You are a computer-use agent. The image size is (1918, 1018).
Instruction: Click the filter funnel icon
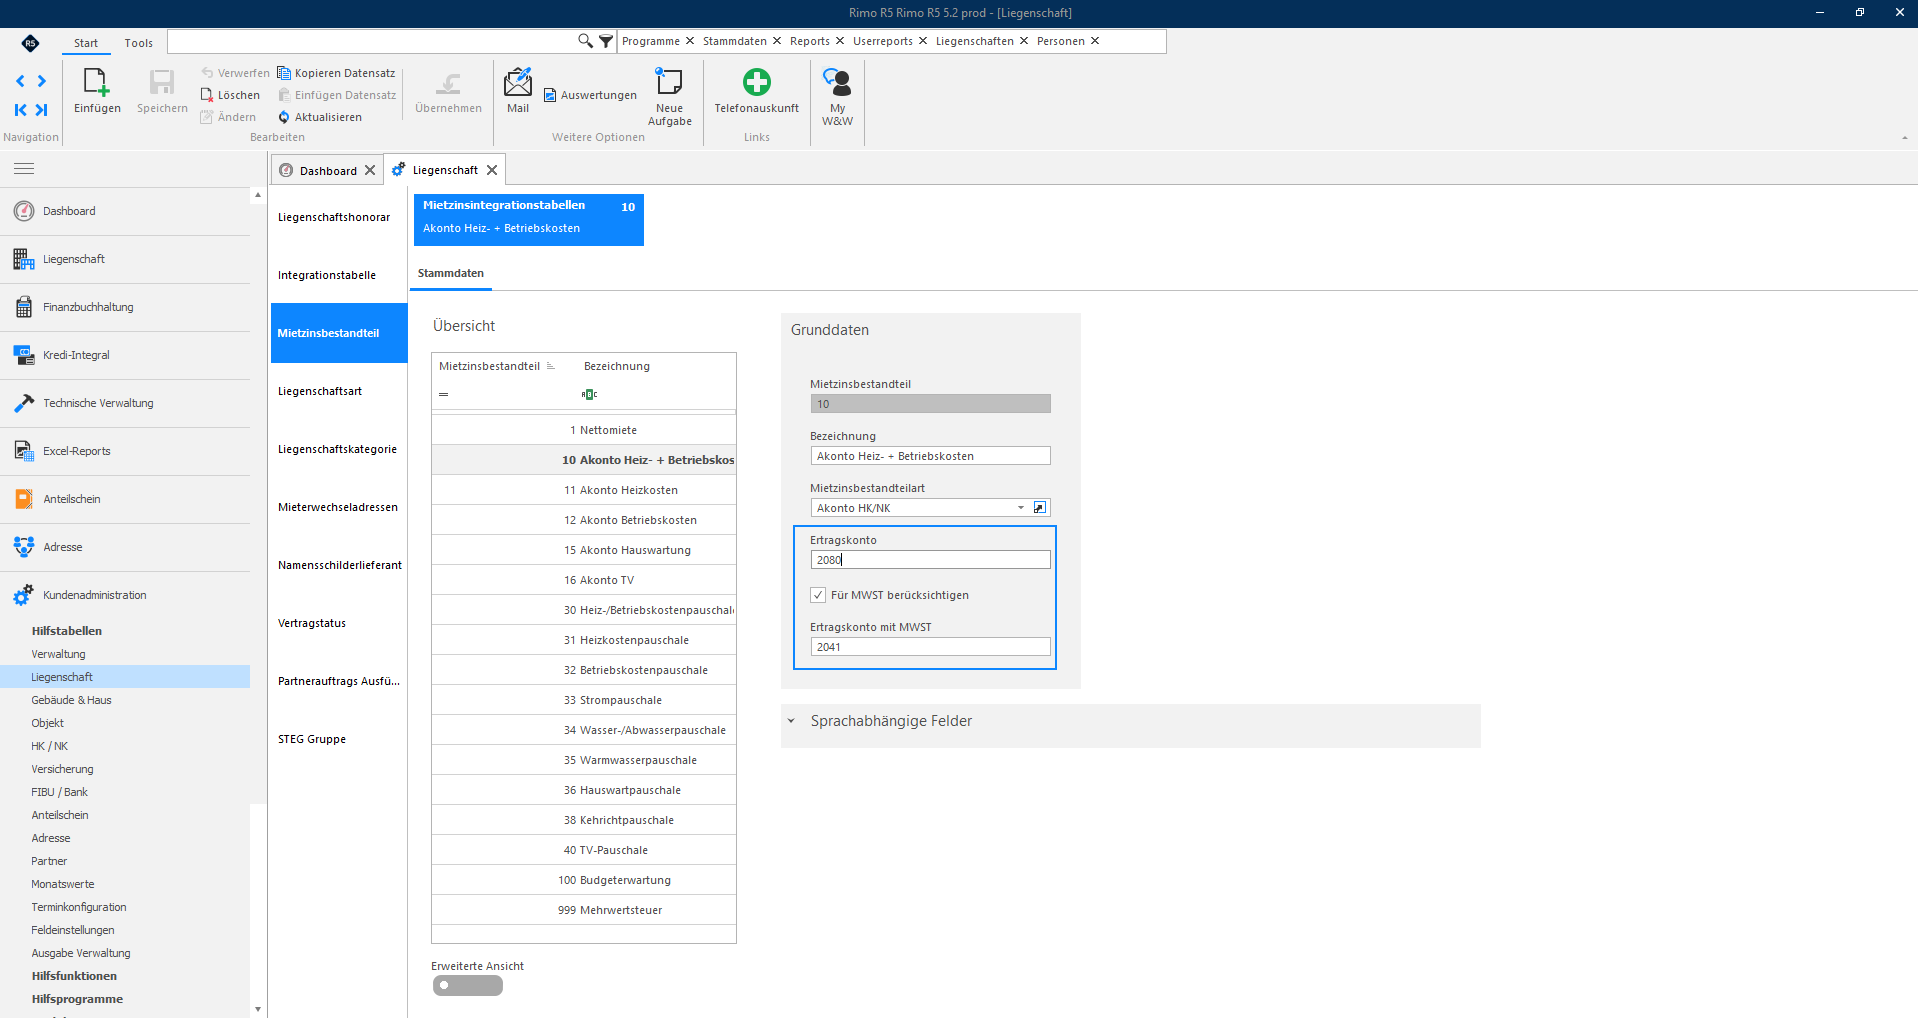tap(606, 41)
